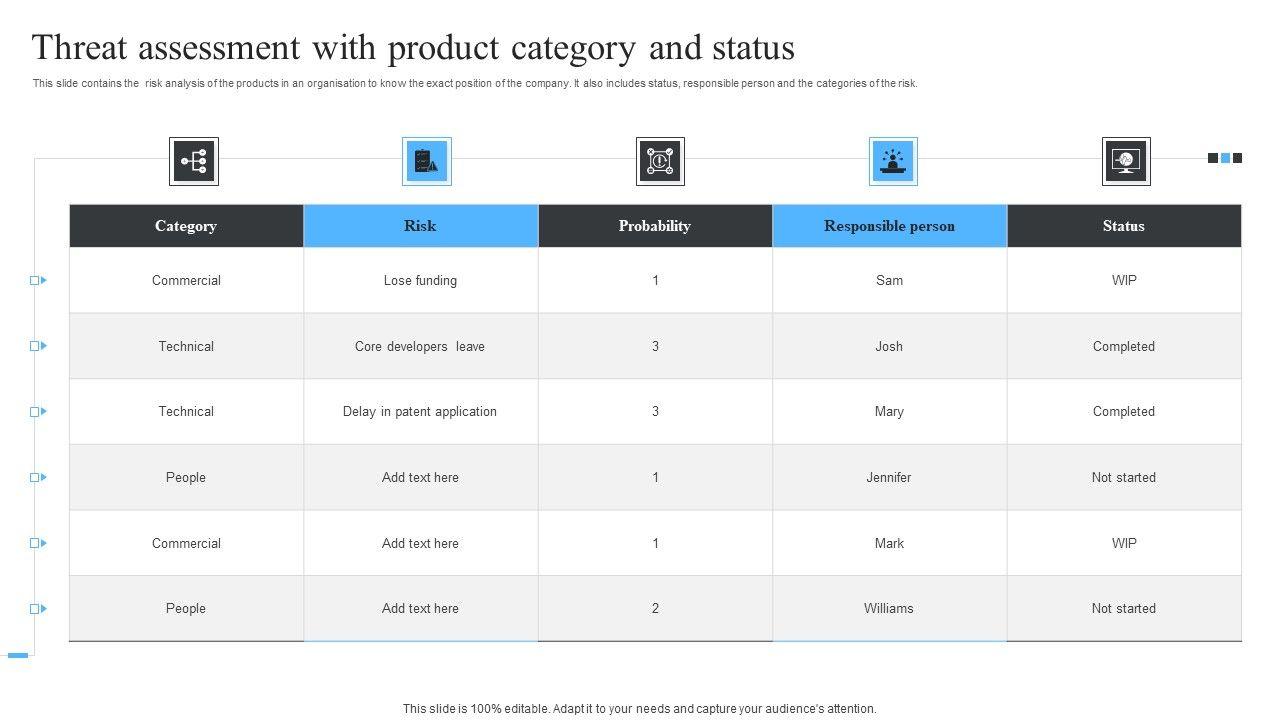The width and height of the screenshot is (1280, 720).
Task: Click the slide title about threat assessment
Action: [x=414, y=48]
